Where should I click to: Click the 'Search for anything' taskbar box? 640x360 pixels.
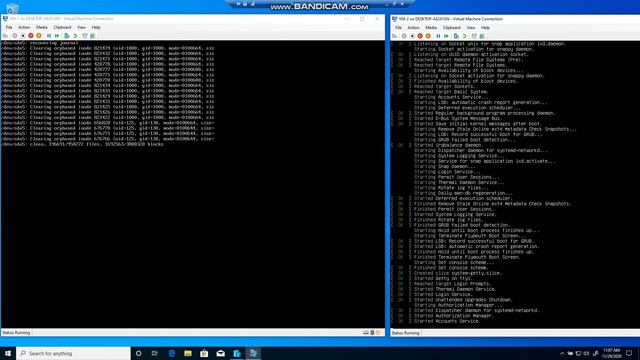point(73,353)
